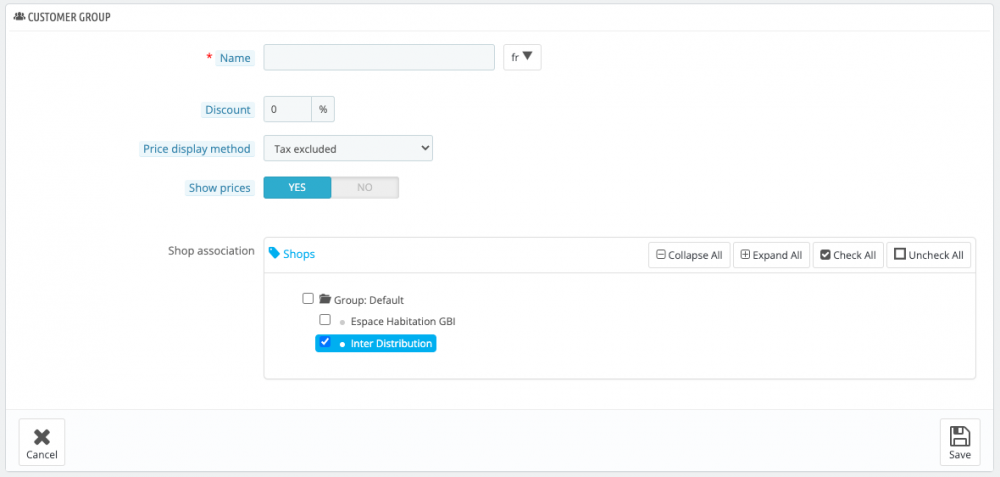This screenshot has width=1000, height=477.
Task: Click the Save floppy disk icon
Action: click(x=959, y=436)
